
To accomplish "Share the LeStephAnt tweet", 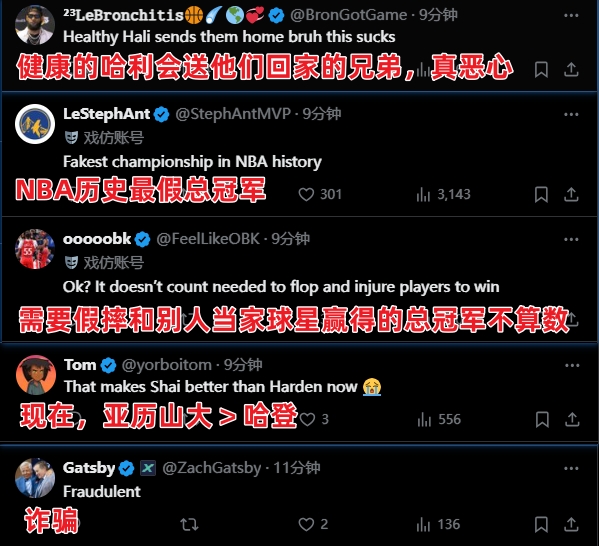I will click(571, 194).
